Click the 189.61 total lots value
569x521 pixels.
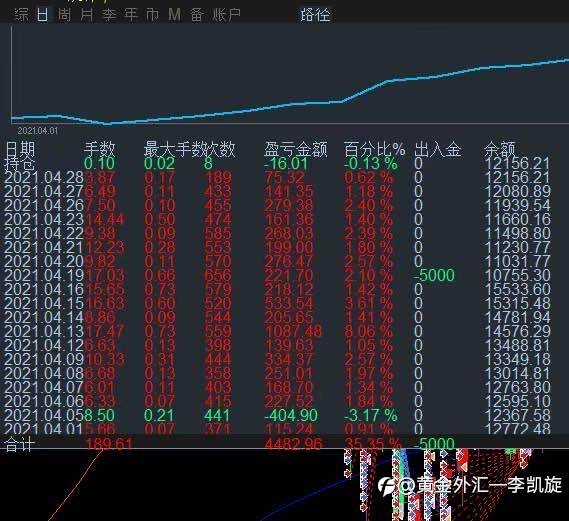point(109,444)
